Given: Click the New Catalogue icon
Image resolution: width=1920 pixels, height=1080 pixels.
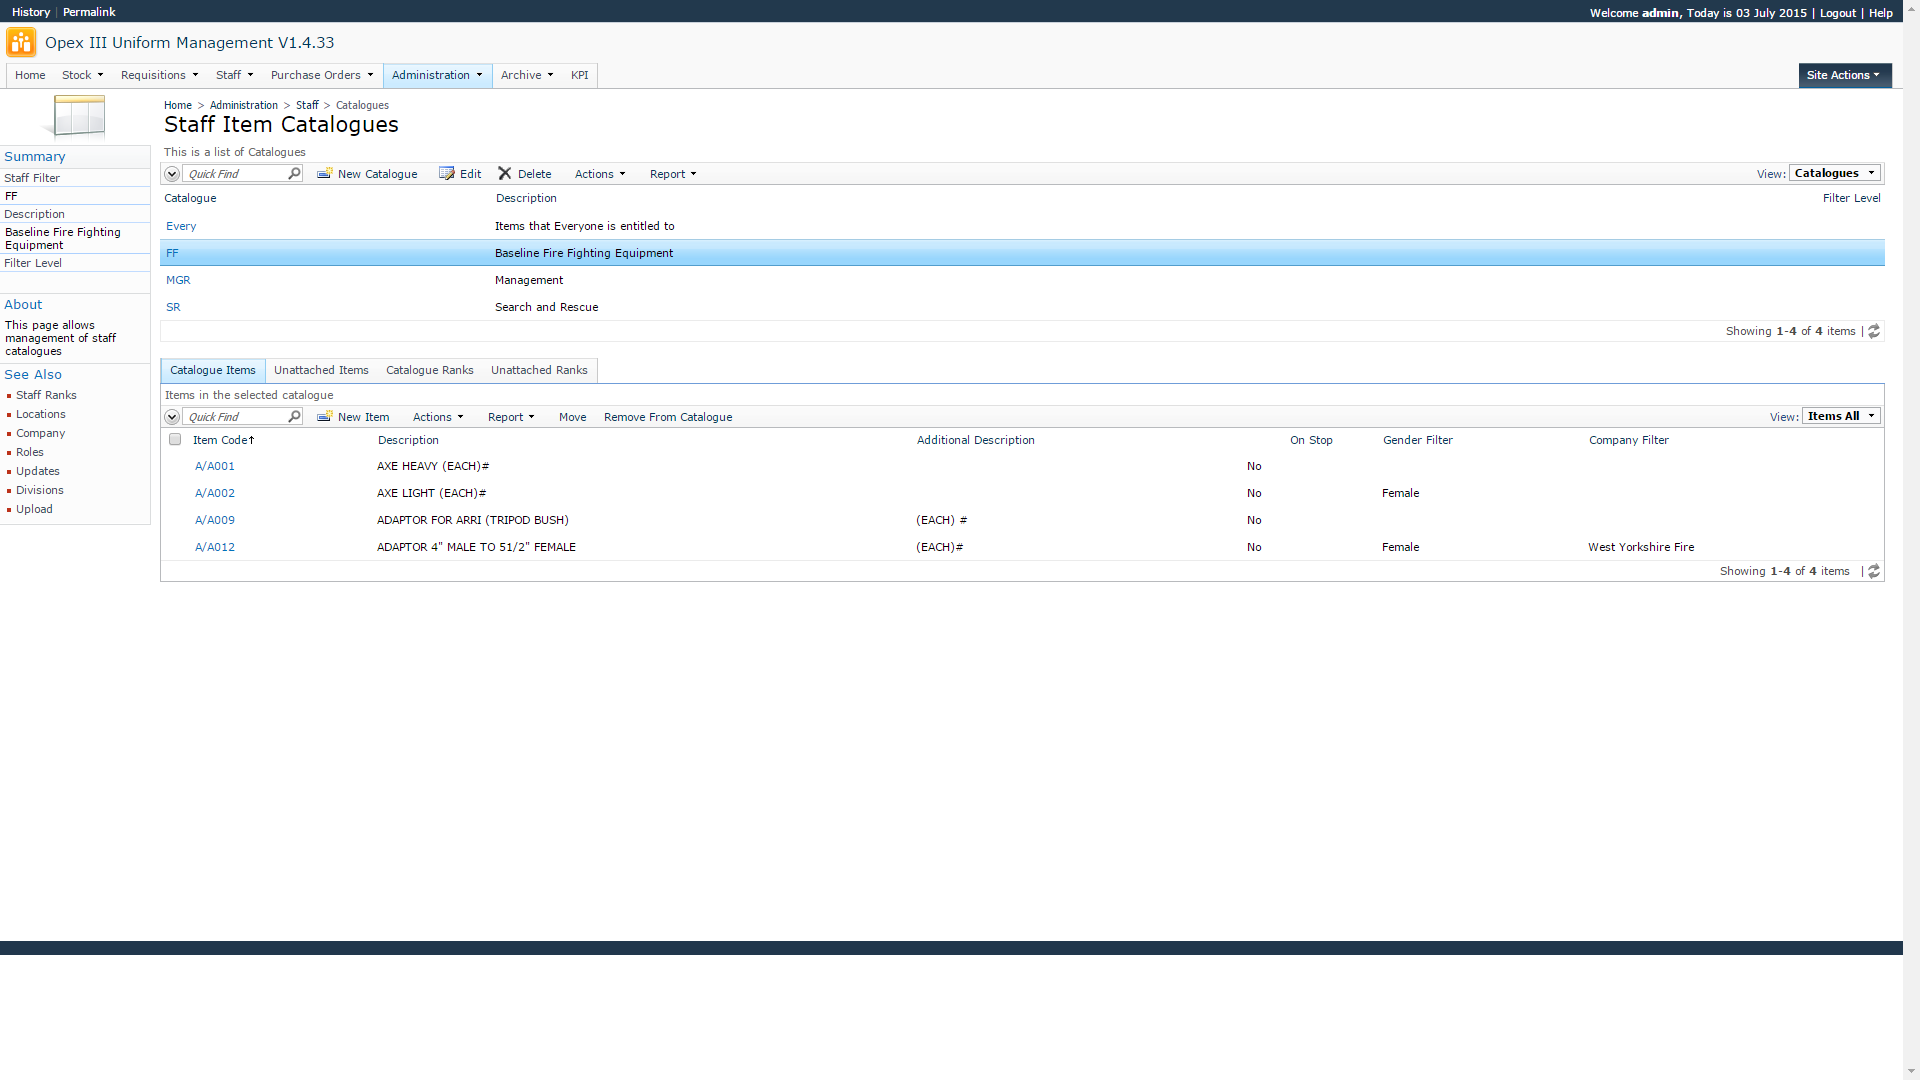Looking at the screenshot, I should (x=324, y=173).
